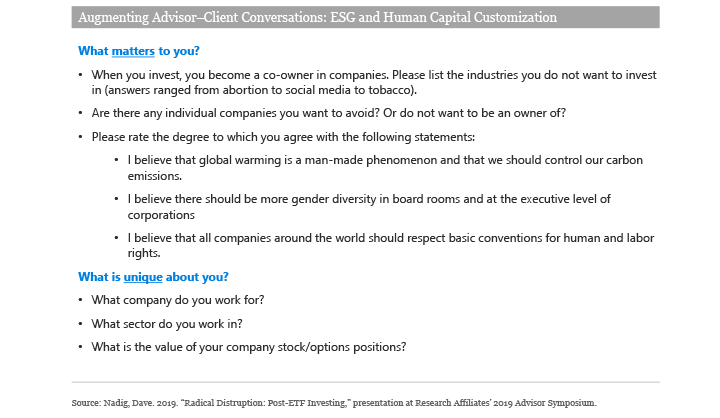Click the sentence "Or do not want to be an owner of?"
The height and width of the screenshot is (418, 720).
coord(472,113)
